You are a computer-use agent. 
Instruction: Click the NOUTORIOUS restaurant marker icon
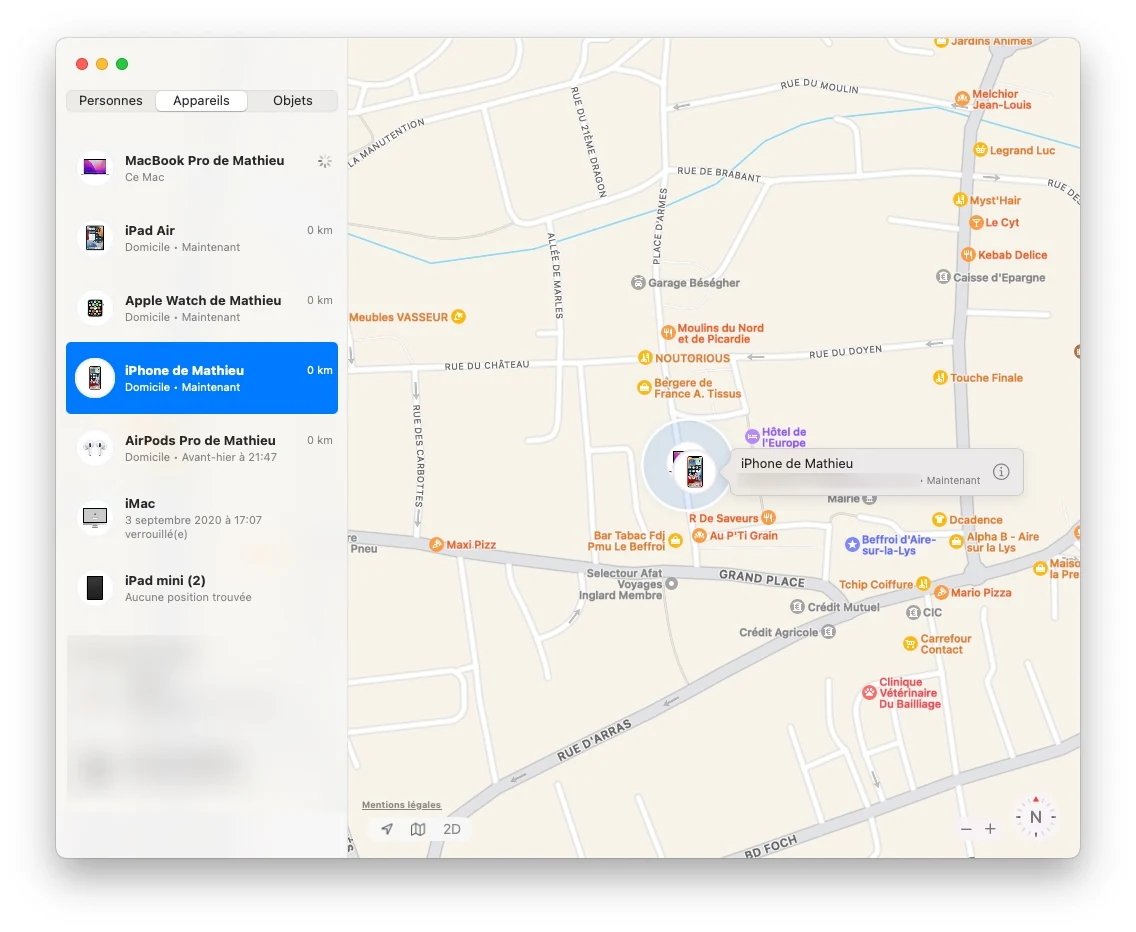pos(645,357)
